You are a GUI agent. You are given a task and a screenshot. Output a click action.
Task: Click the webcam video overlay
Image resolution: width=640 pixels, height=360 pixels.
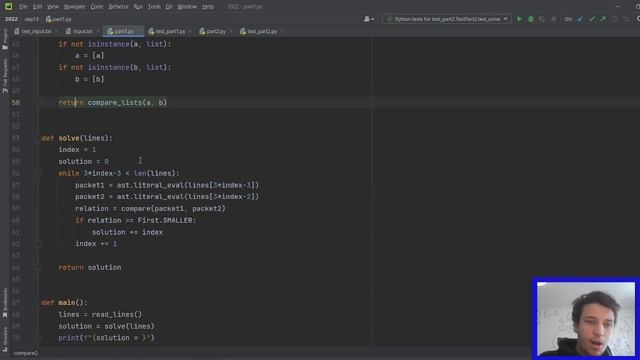[x=586, y=318]
